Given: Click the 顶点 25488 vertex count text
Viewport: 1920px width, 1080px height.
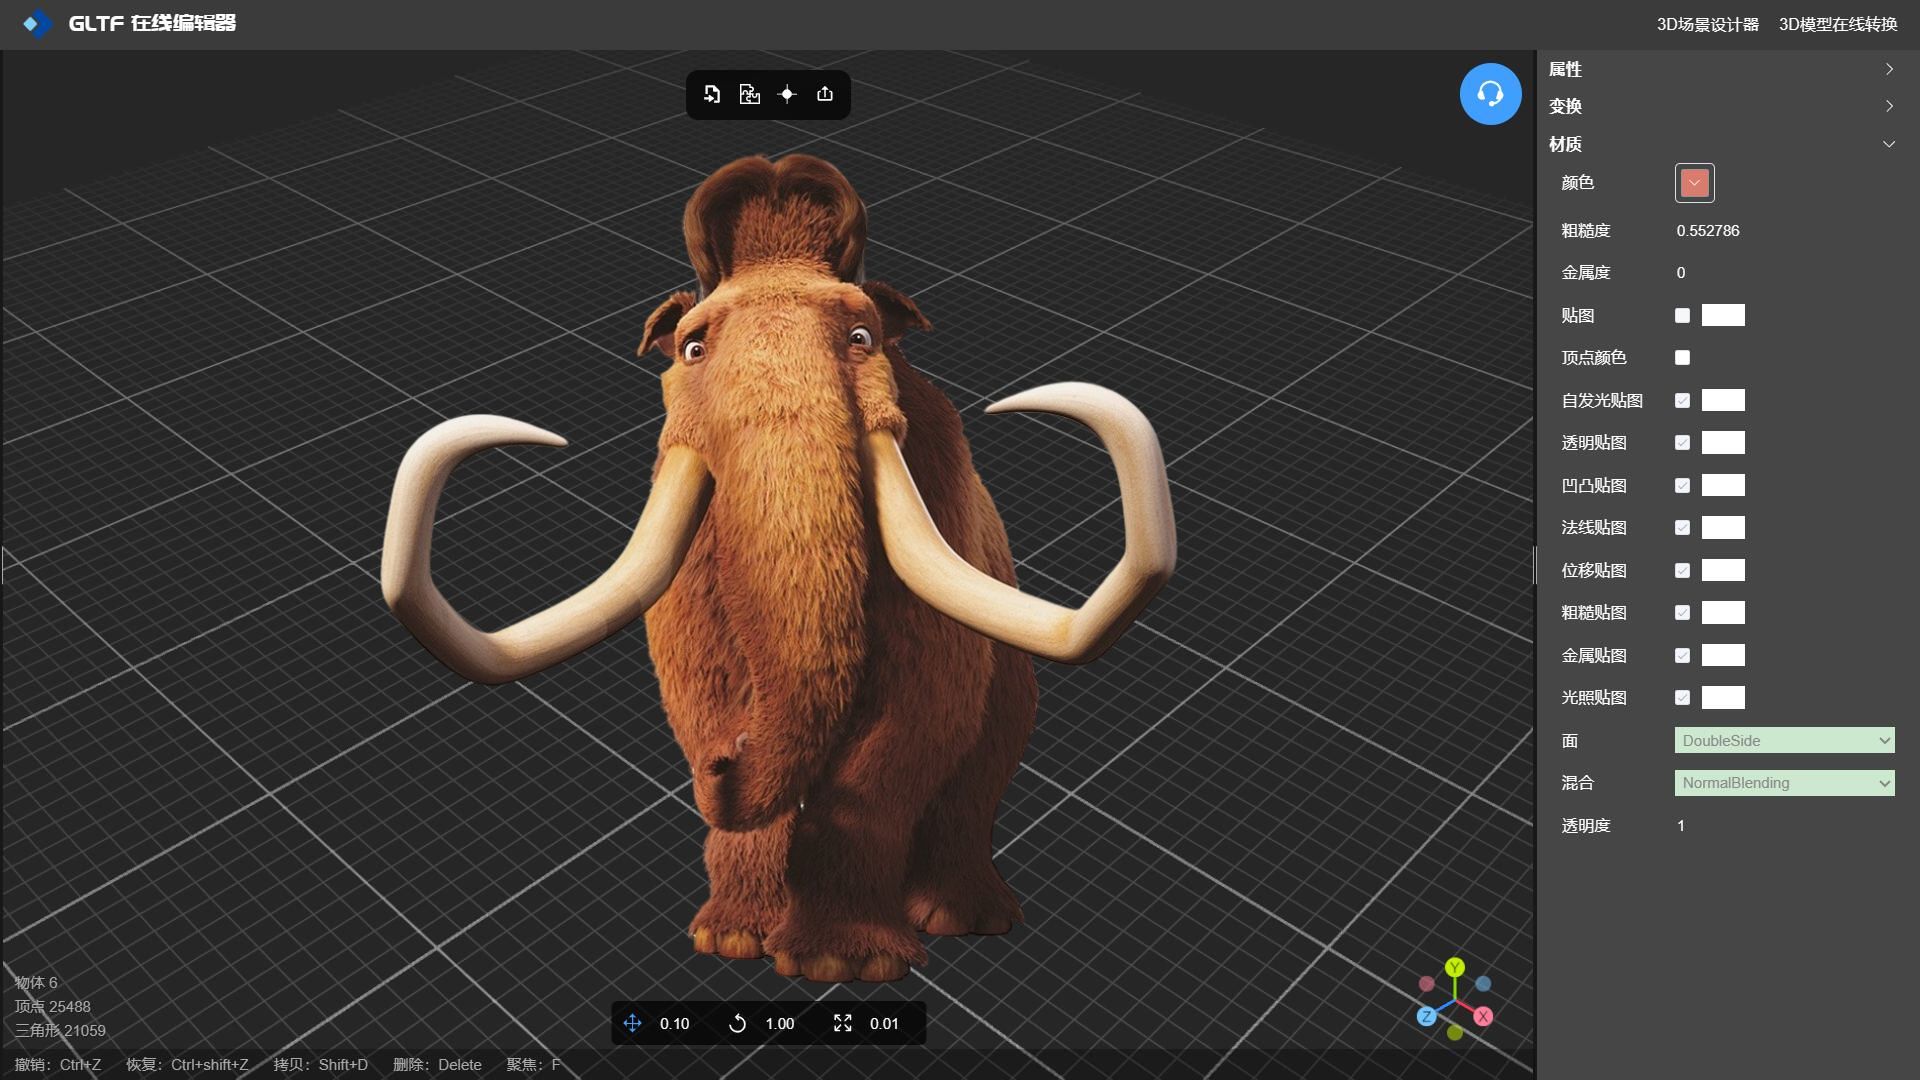Looking at the screenshot, I should click(x=52, y=1006).
